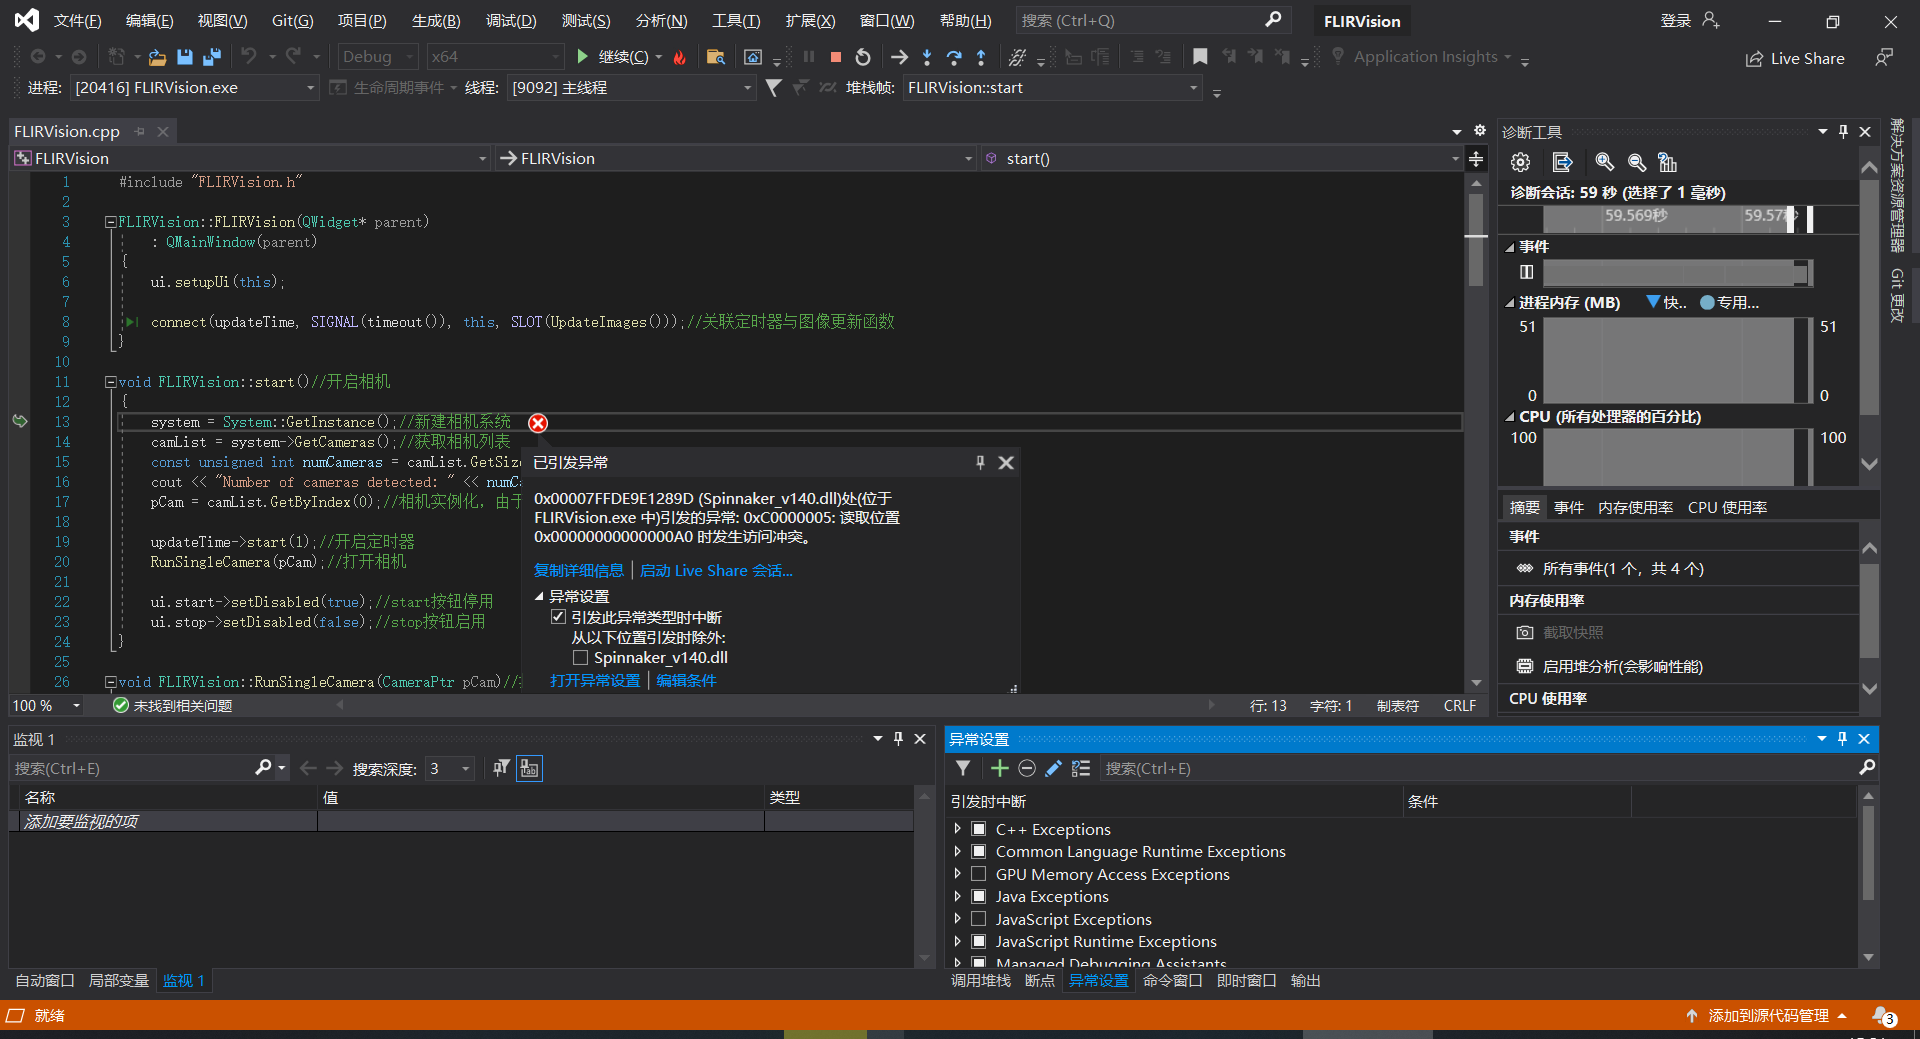
Task: Zoom out on the diagnostics timeline
Action: click(x=1636, y=162)
